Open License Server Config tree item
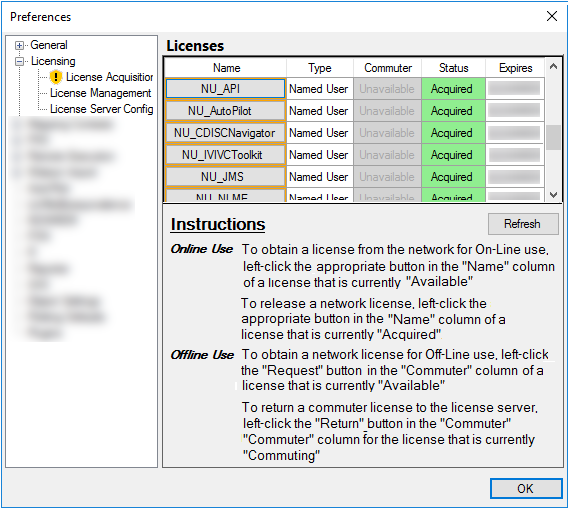Image resolution: width=569 pixels, height=509 pixels. [x=102, y=109]
